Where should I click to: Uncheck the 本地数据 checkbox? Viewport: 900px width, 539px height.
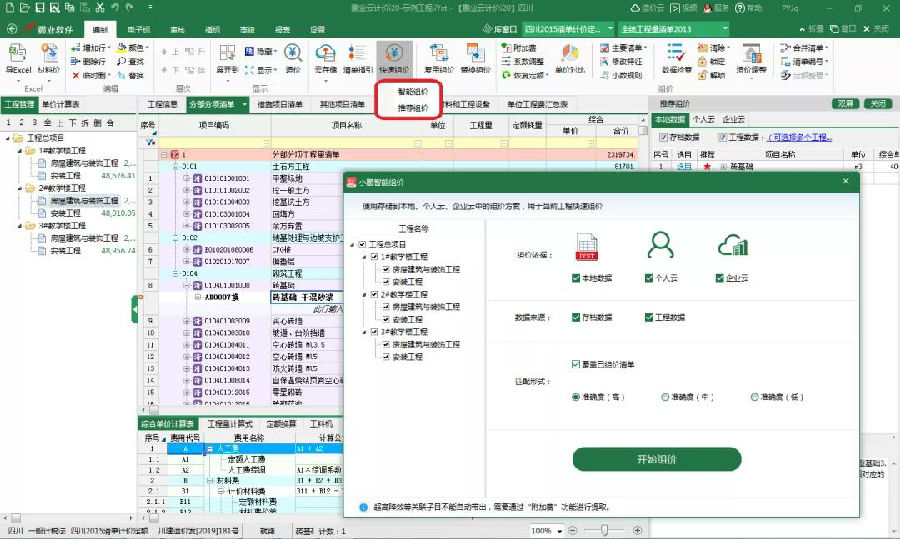574,278
